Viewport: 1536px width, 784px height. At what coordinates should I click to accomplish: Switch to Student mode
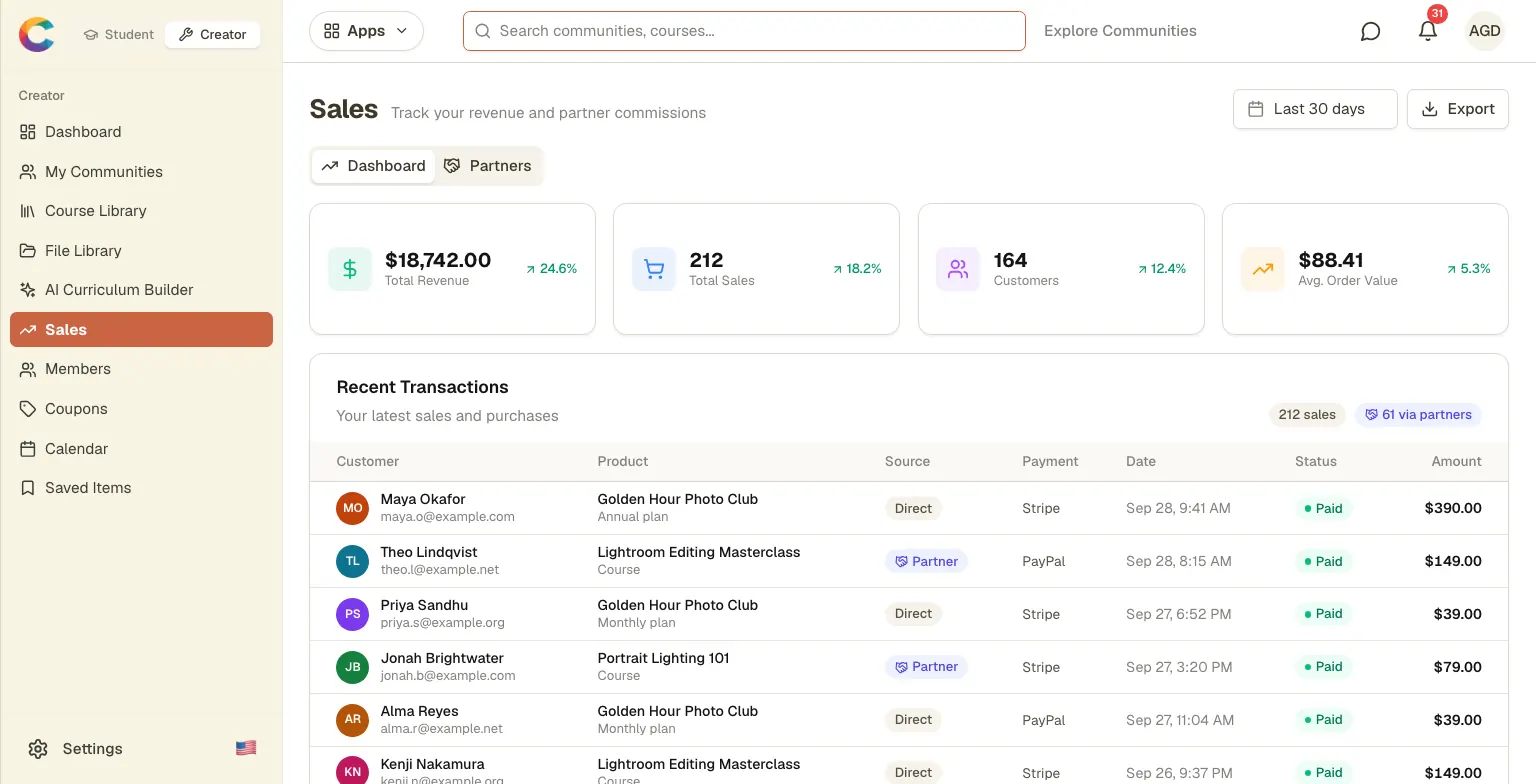pos(119,34)
